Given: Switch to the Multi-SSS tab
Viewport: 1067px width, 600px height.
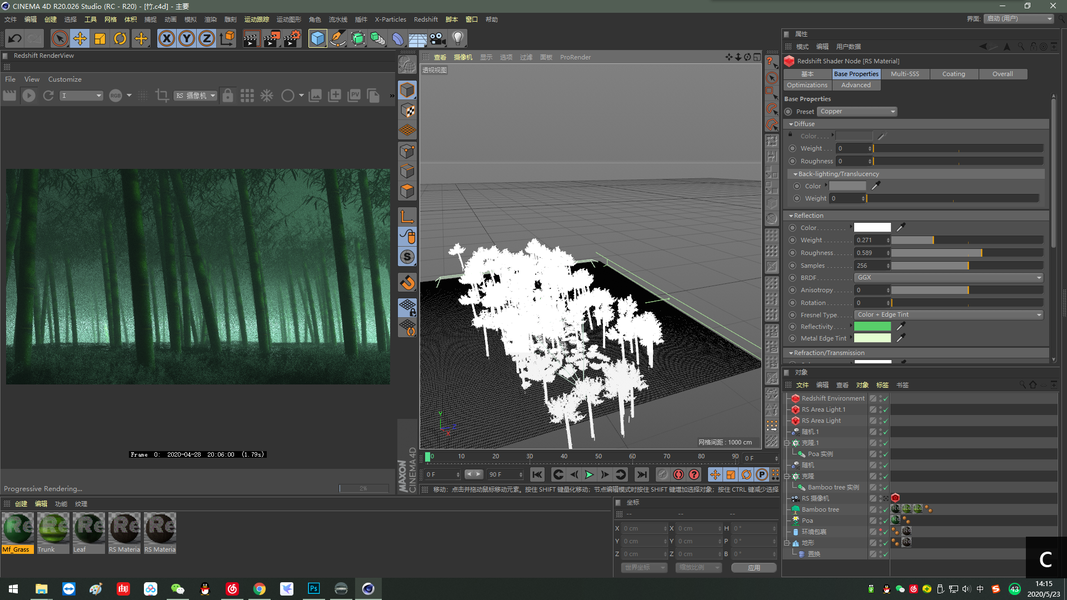Looking at the screenshot, I should pyautogui.click(x=904, y=74).
